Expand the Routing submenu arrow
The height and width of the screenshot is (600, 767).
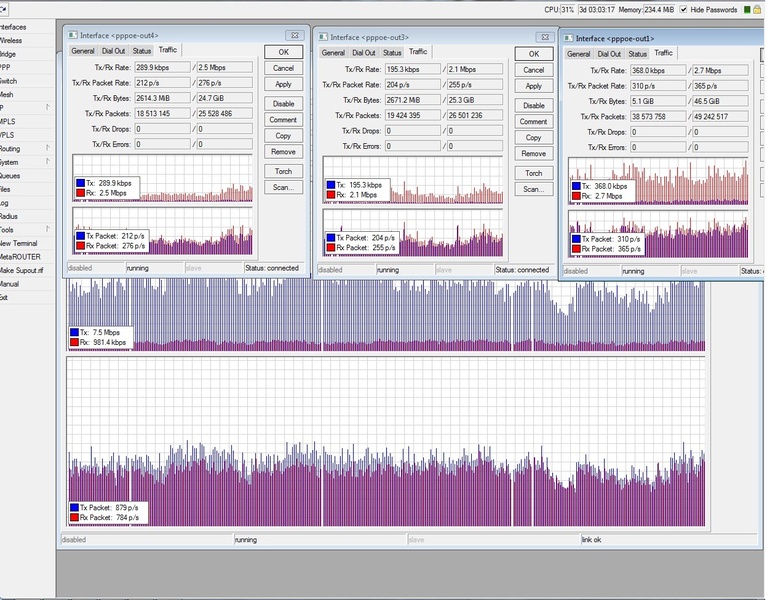(48, 148)
